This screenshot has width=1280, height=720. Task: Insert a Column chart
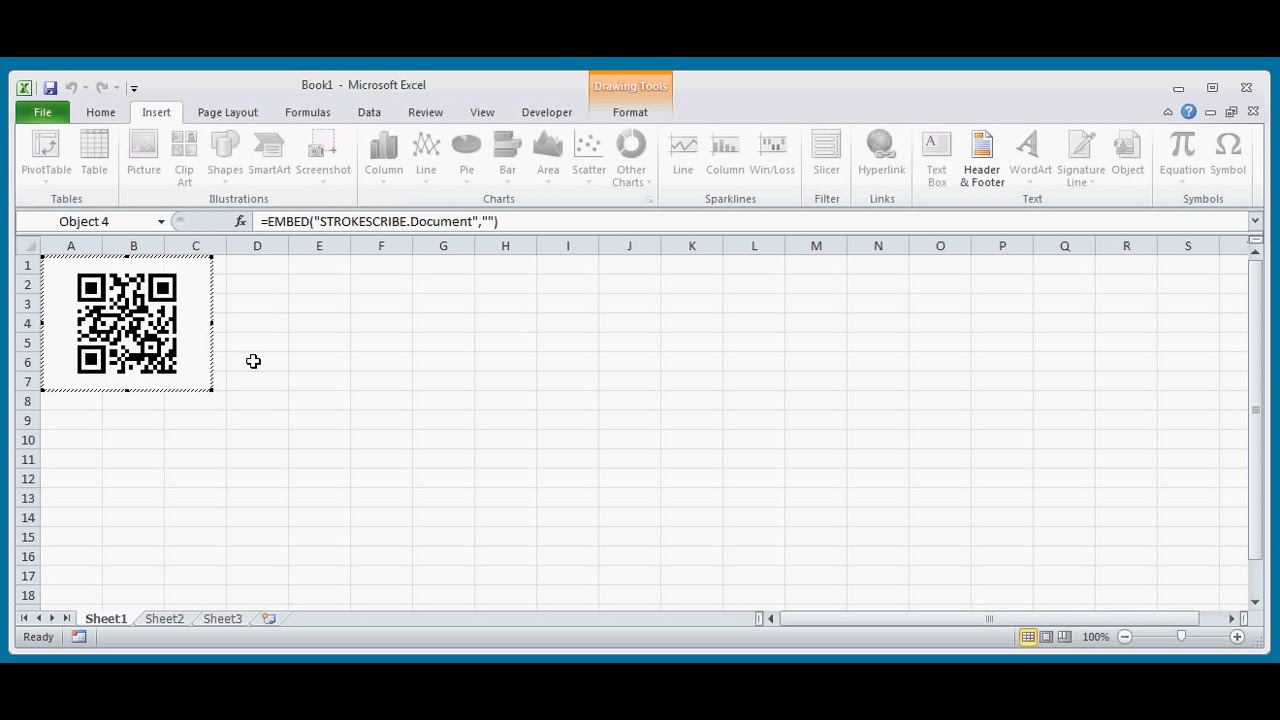(383, 156)
